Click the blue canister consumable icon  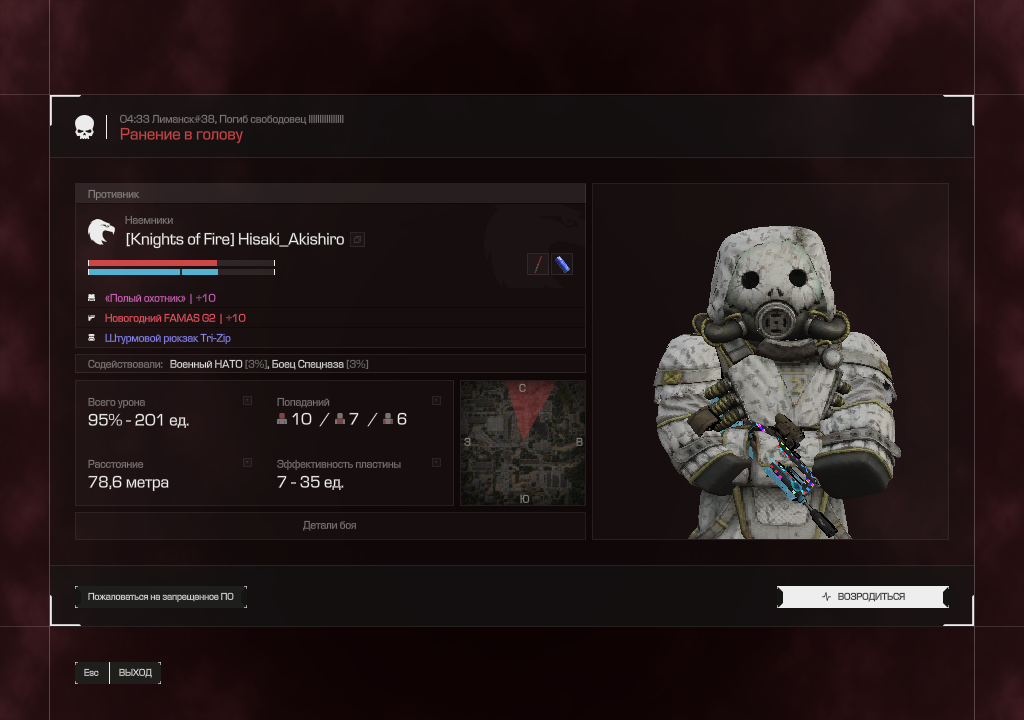[562, 264]
